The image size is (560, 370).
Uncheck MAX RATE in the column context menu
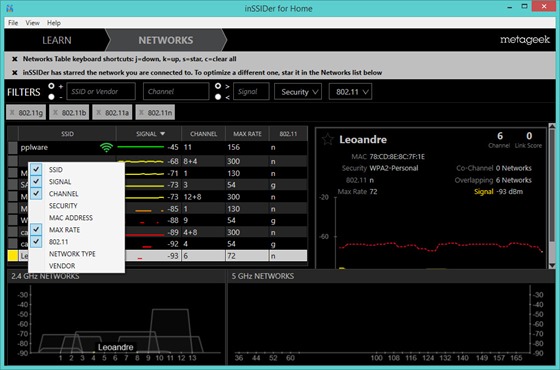[36, 230]
